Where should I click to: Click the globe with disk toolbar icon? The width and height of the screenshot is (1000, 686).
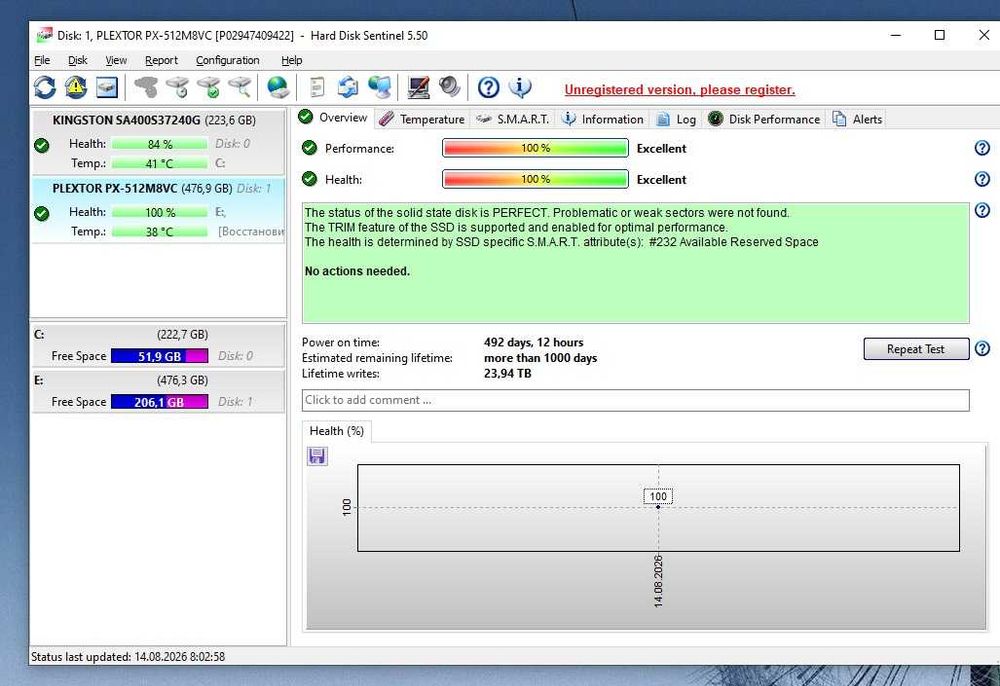pyautogui.click(x=278, y=87)
